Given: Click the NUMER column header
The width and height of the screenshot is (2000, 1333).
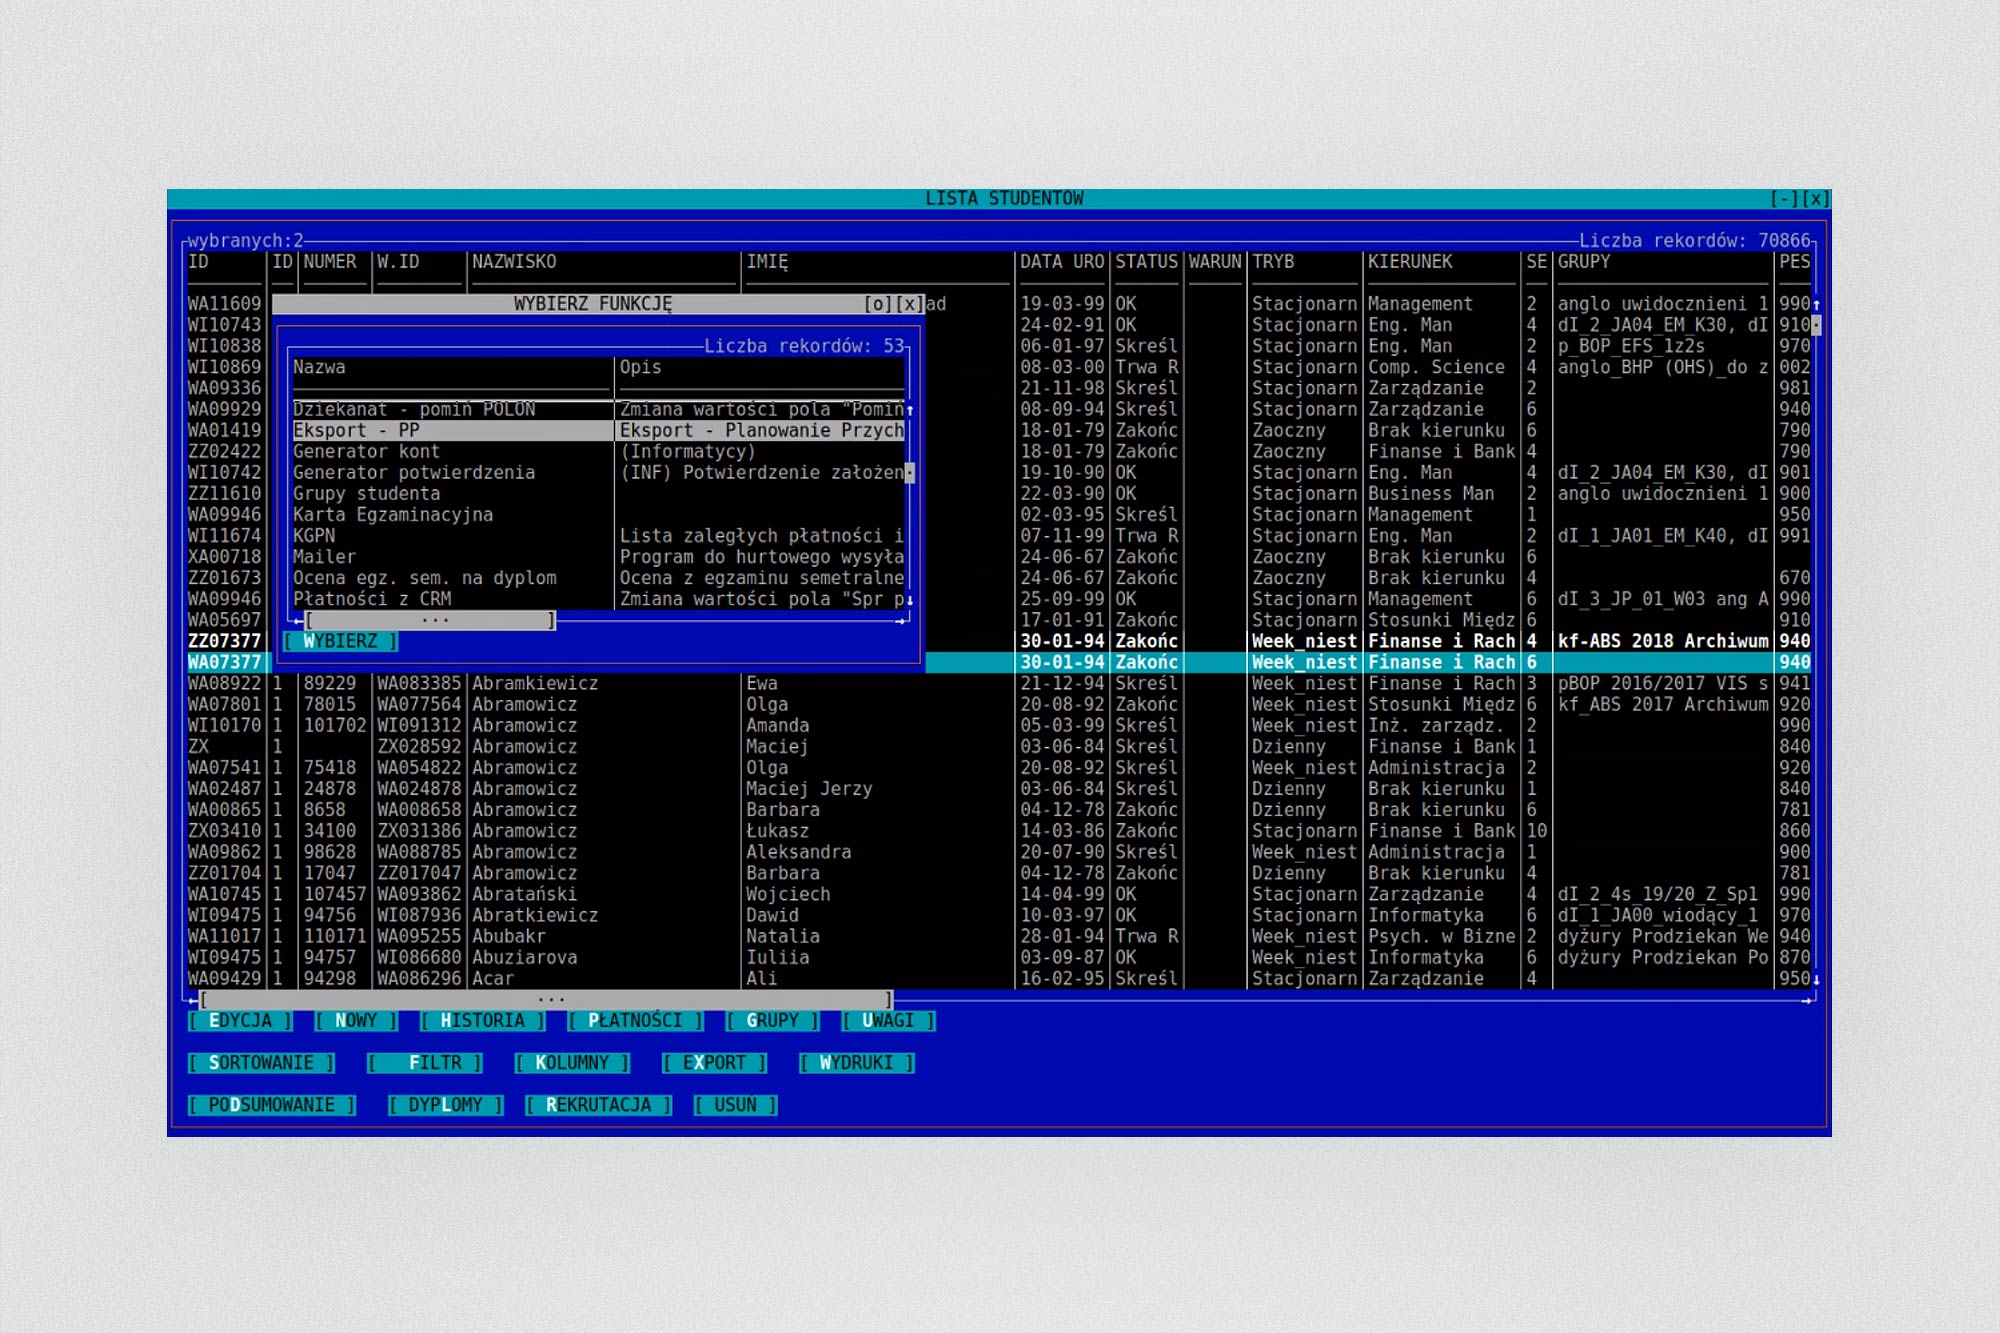Looking at the screenshot, I should coord(330,262).
